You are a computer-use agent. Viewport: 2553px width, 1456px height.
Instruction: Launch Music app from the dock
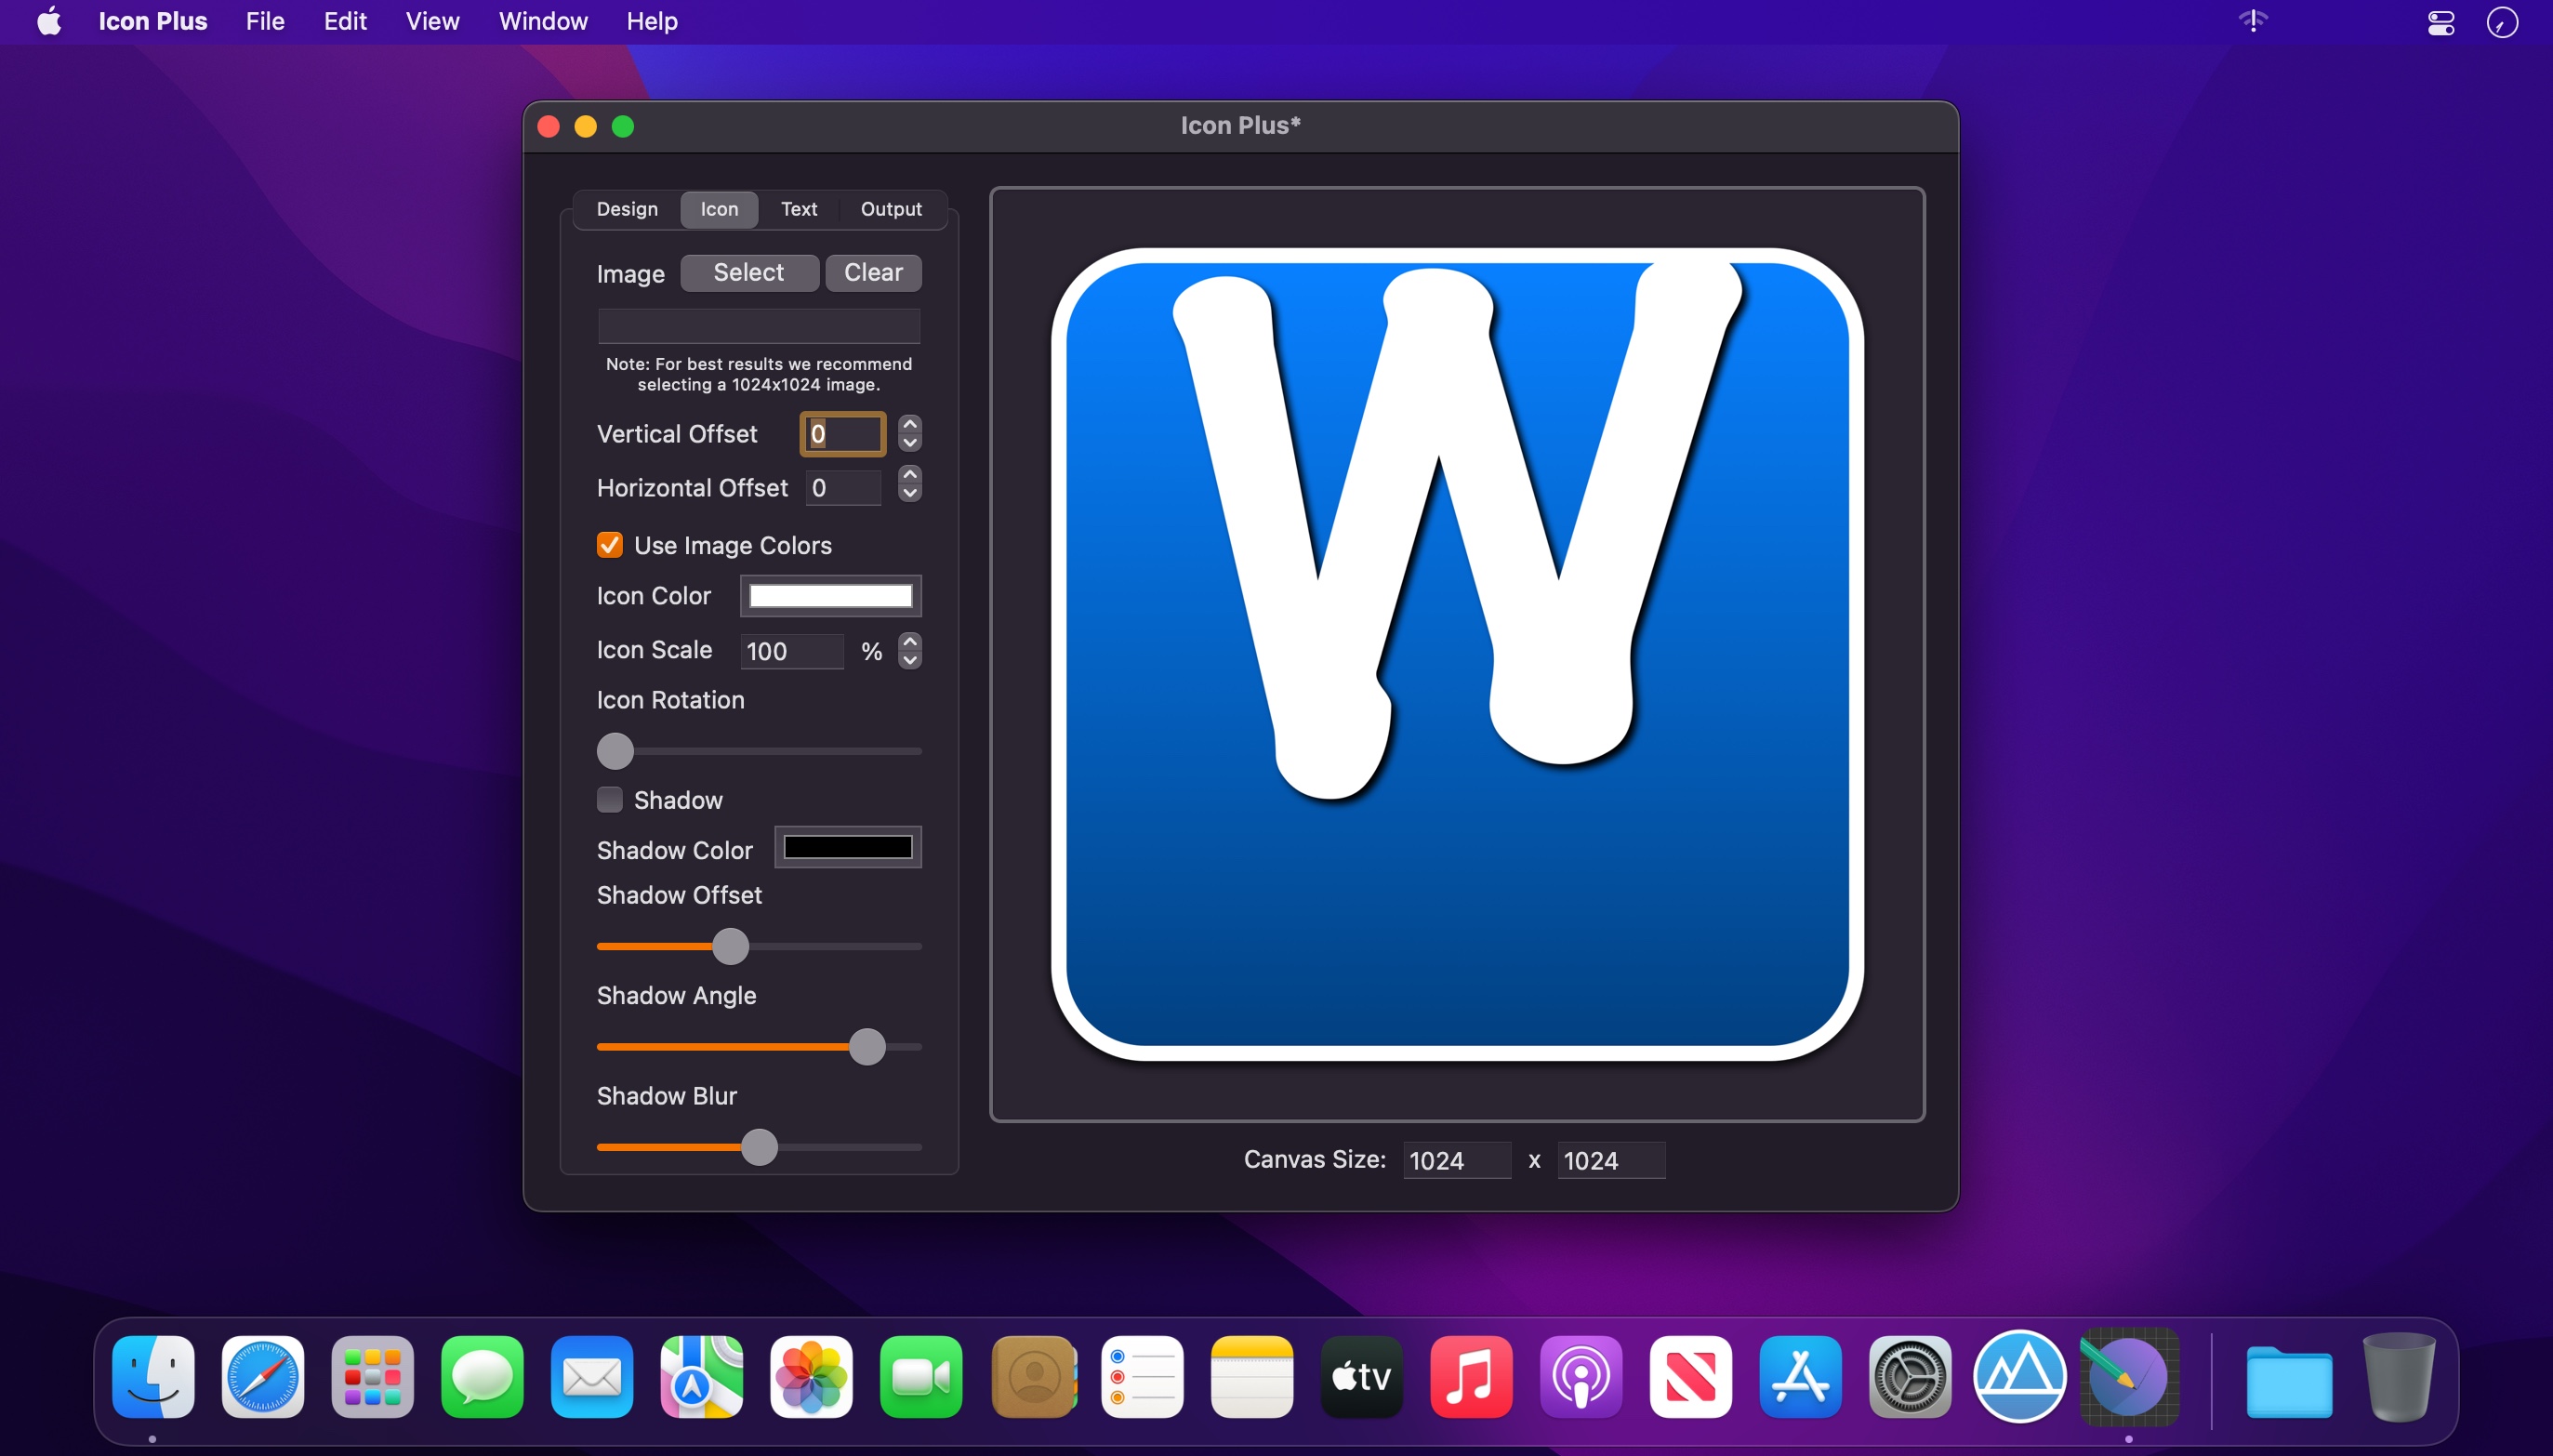pos(1472,1377)
